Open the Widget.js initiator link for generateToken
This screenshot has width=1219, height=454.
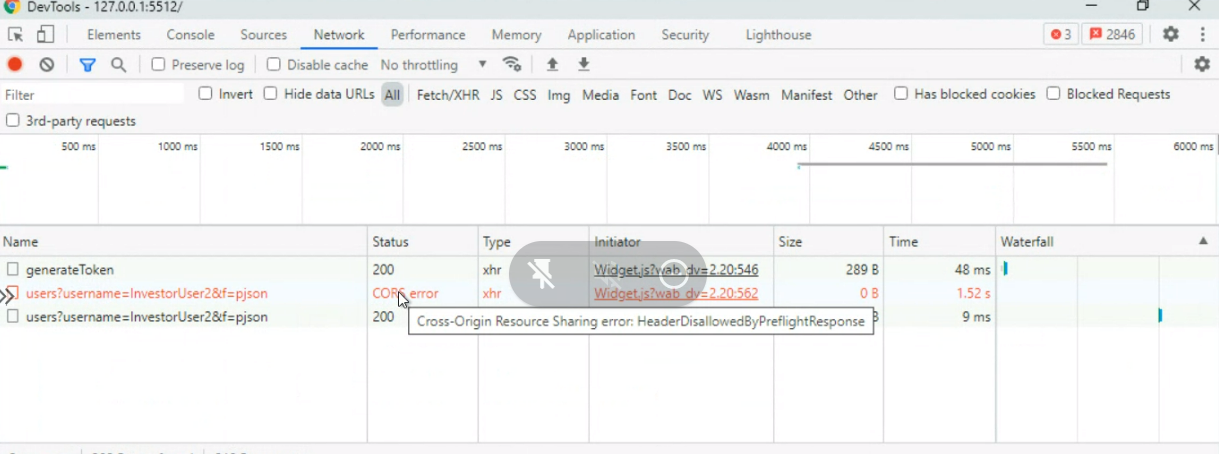(676, 270)
